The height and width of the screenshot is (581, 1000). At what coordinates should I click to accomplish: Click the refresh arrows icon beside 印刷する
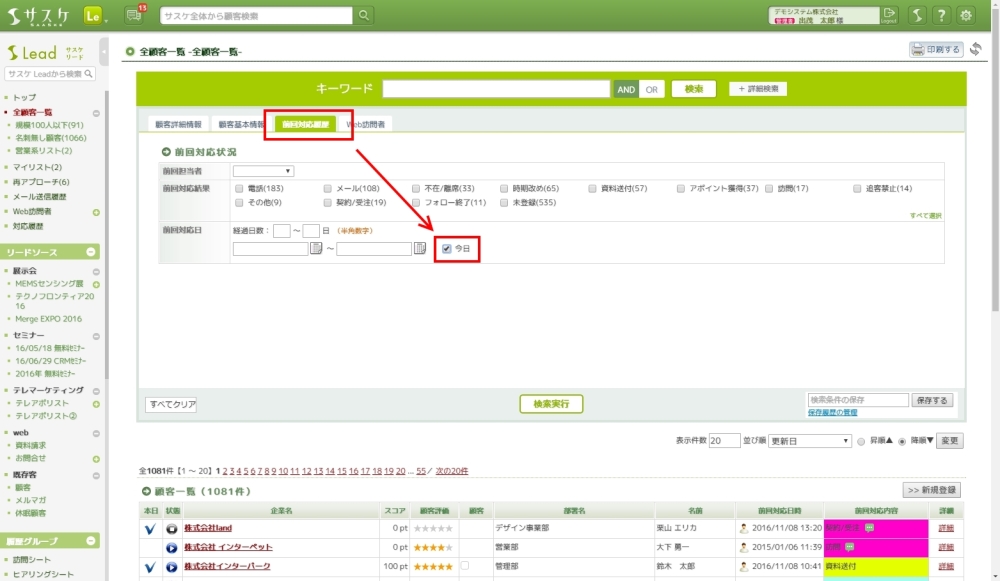click(976, 49)
